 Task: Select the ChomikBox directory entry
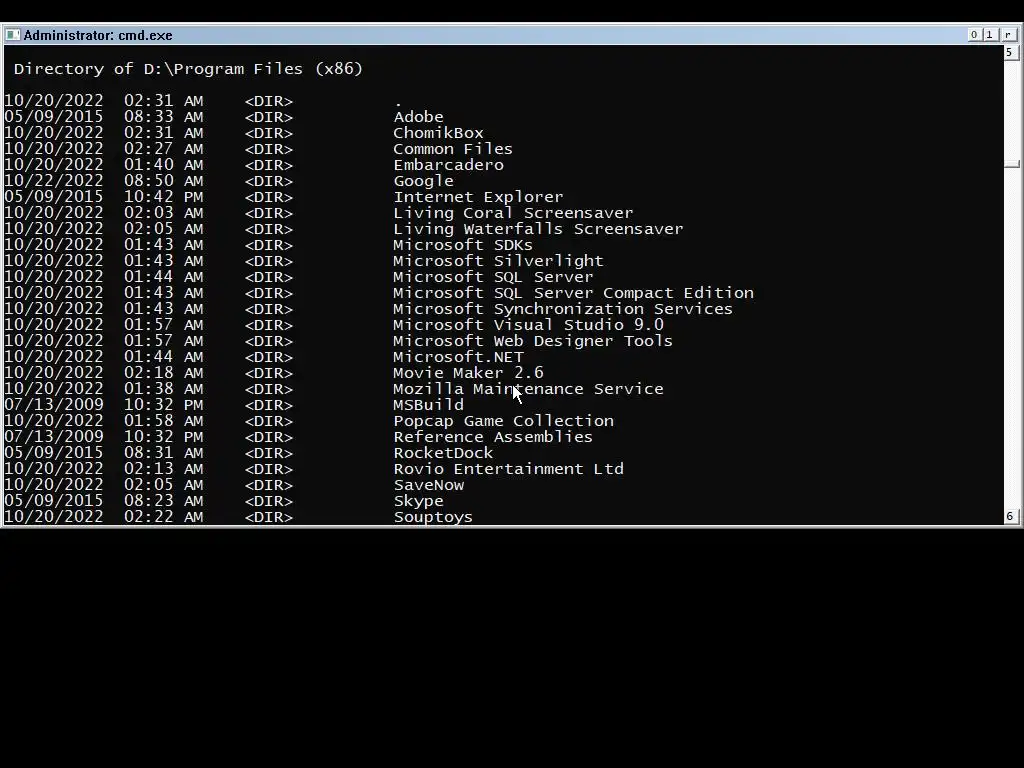tap(438, 133)
